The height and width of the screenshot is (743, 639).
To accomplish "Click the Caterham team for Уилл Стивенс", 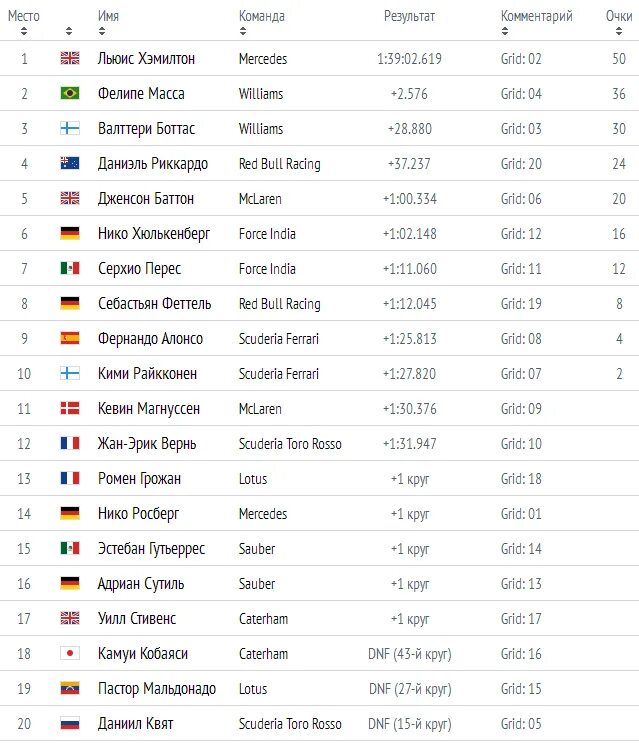I will pos(263,618).
